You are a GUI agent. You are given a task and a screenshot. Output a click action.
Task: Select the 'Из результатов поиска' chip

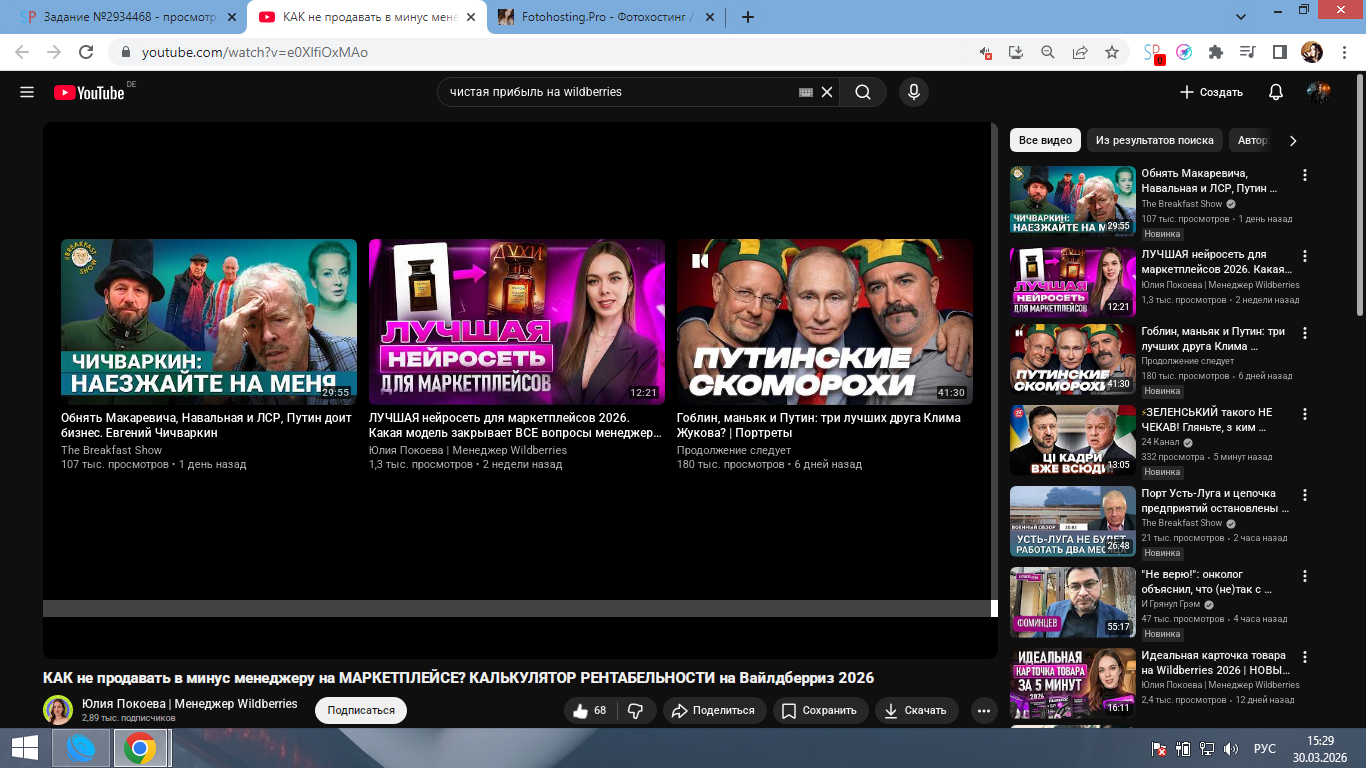click(1154, 140)
